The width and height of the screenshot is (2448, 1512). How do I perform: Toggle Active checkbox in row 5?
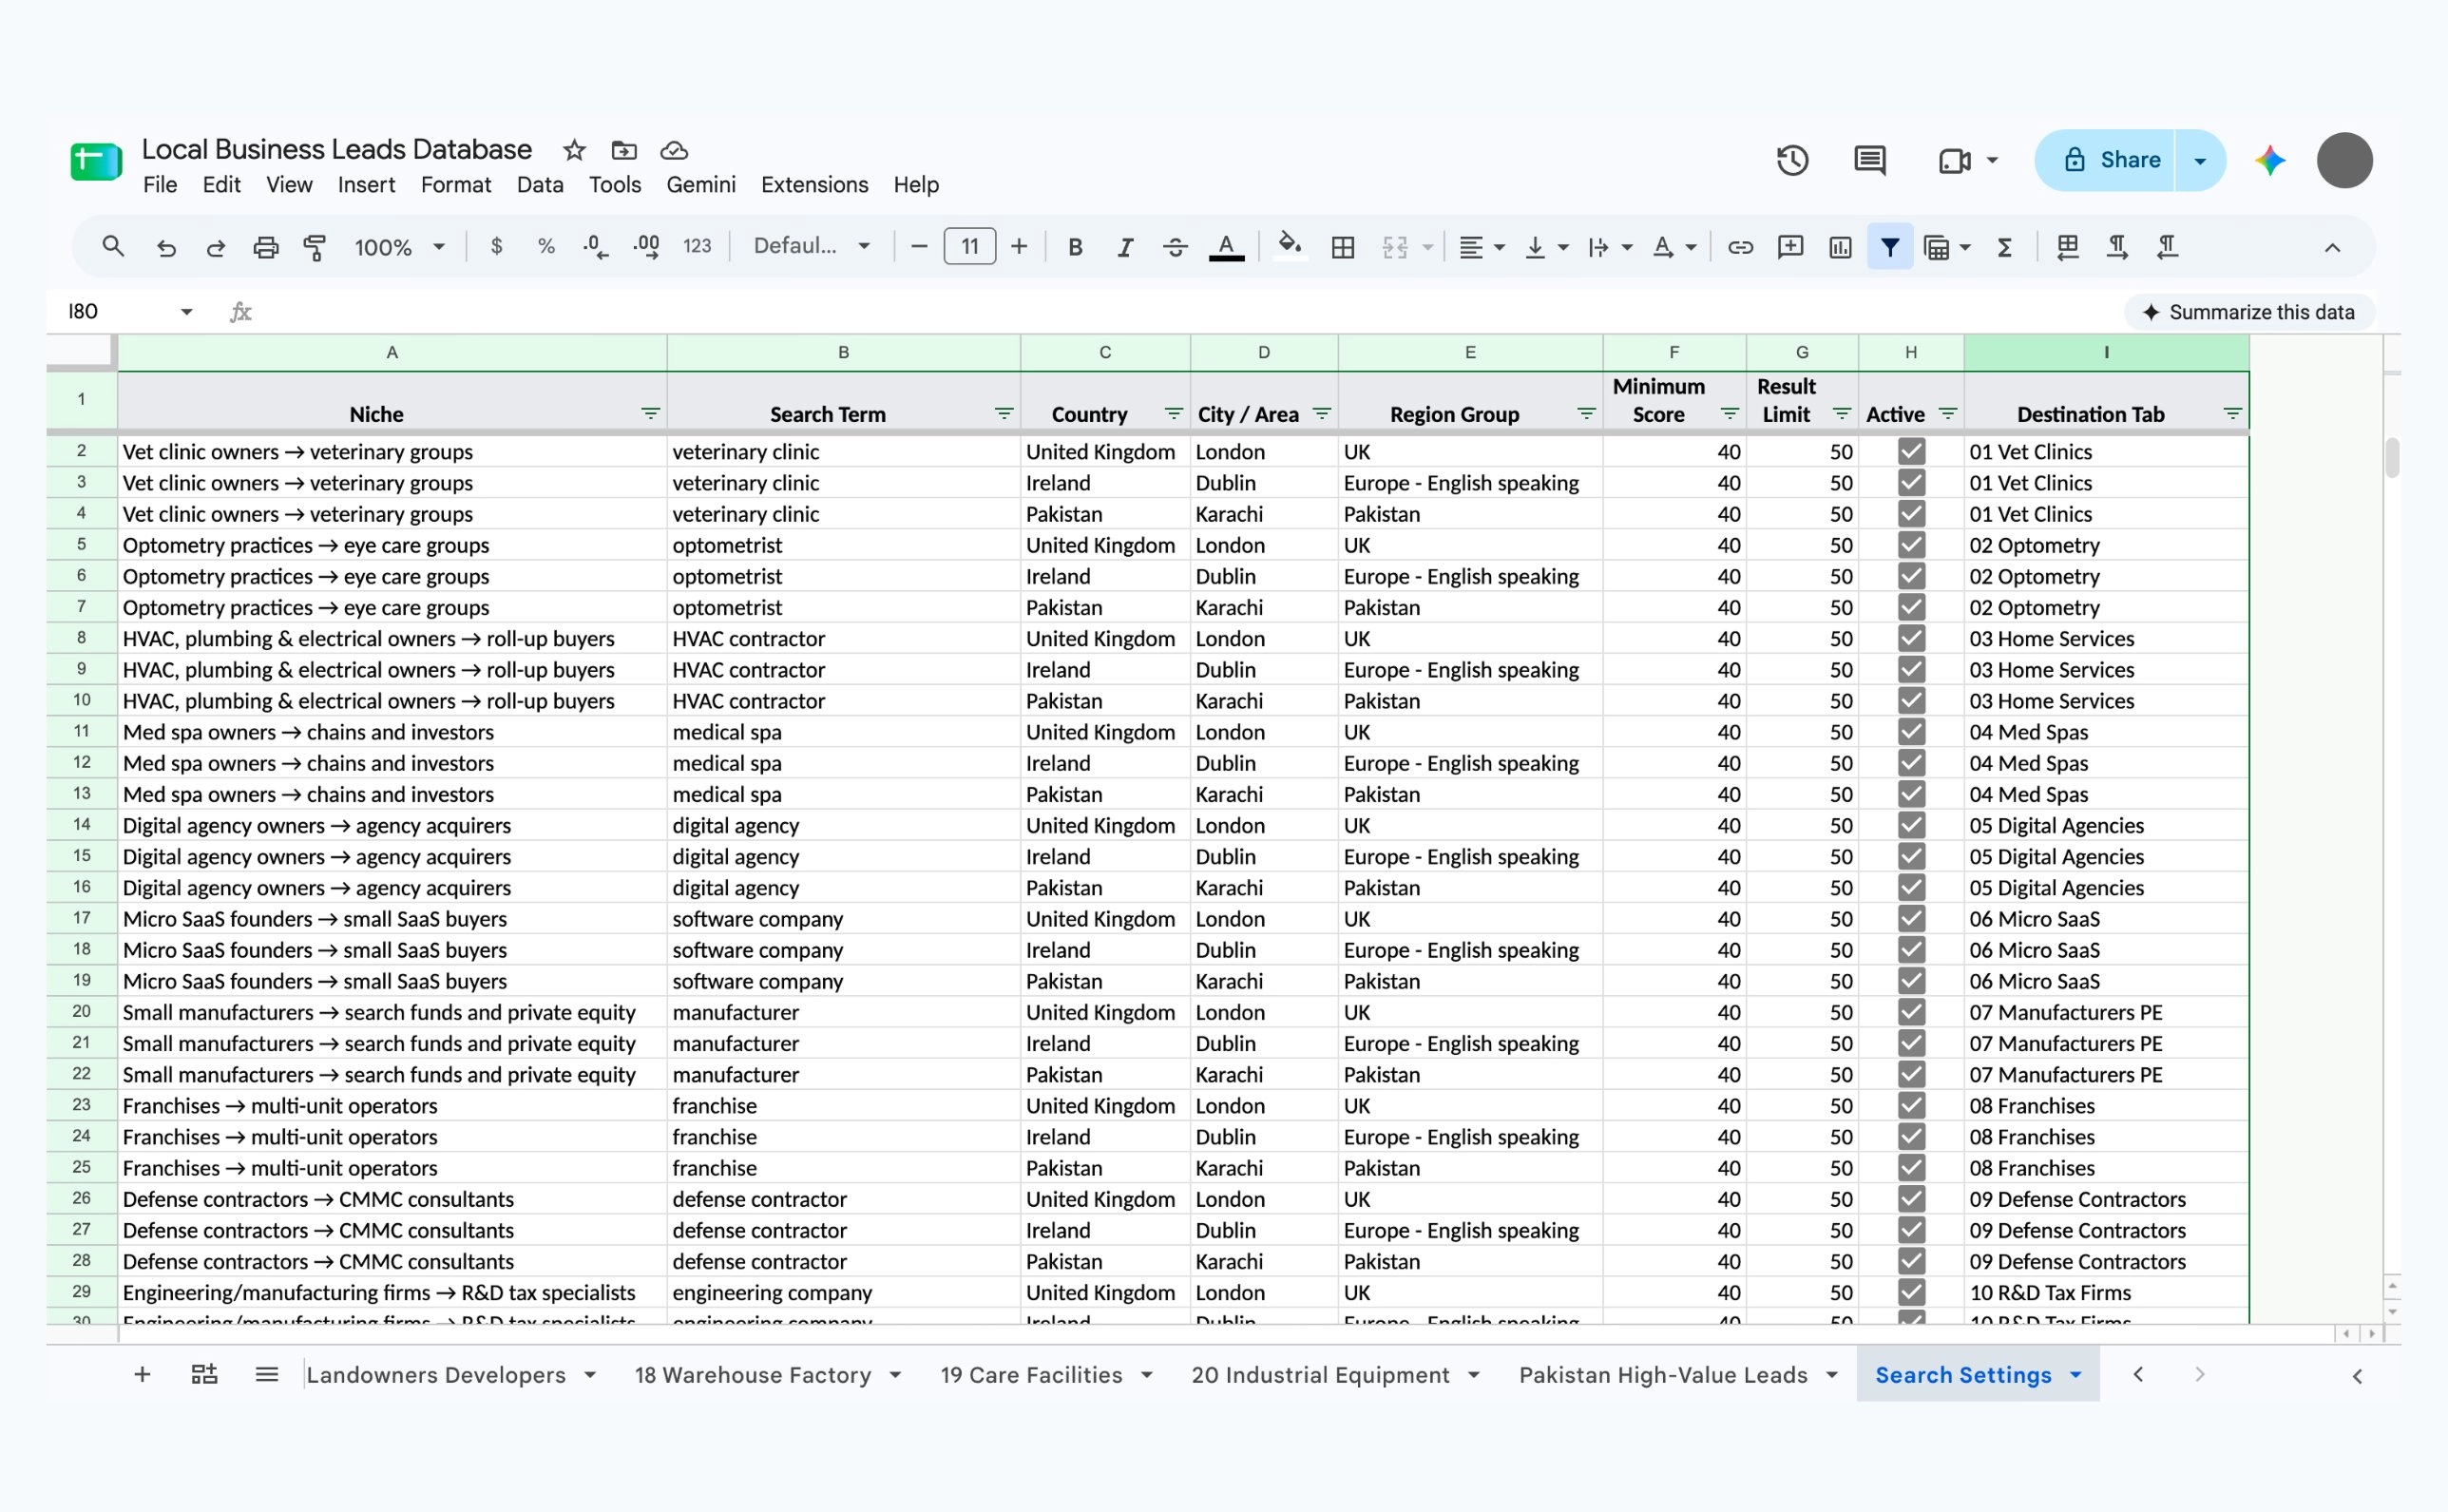[1911, 545]
